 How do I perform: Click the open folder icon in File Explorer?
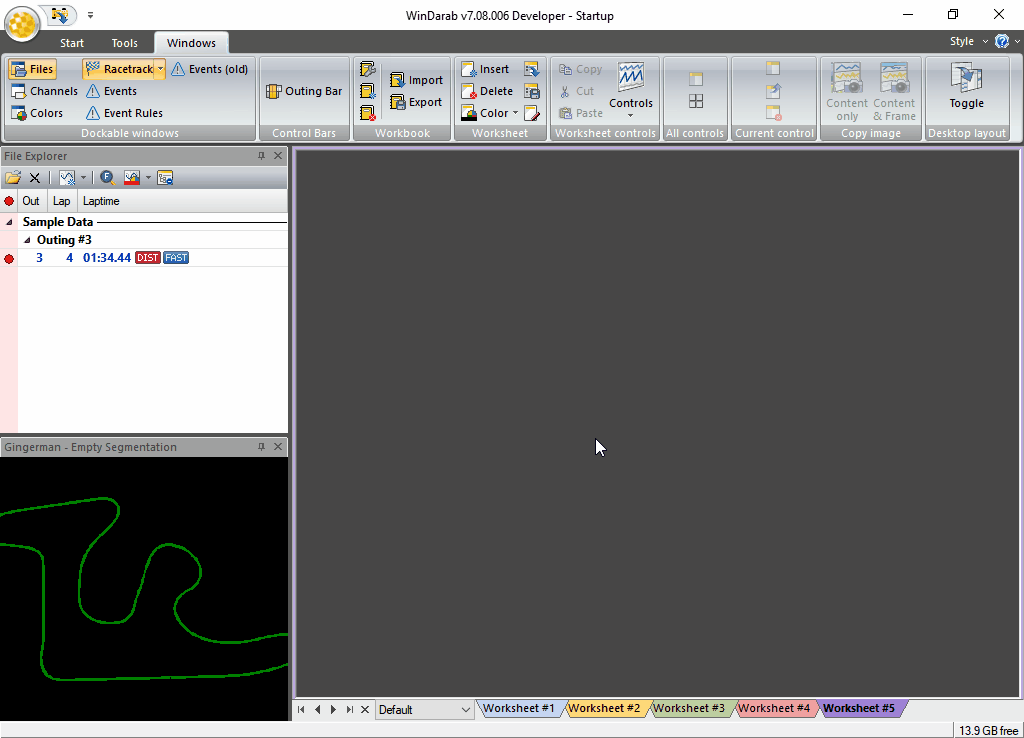point(13,178)
